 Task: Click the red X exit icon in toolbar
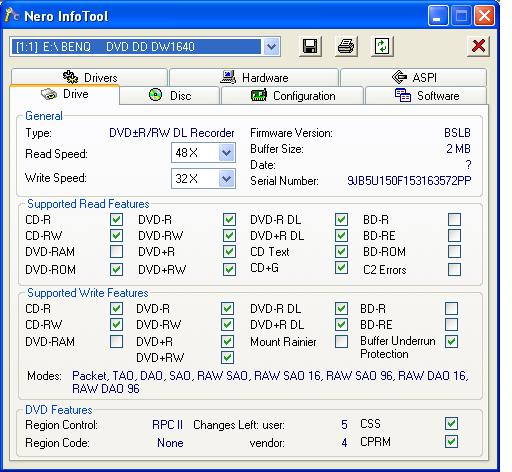click(478, 46)
